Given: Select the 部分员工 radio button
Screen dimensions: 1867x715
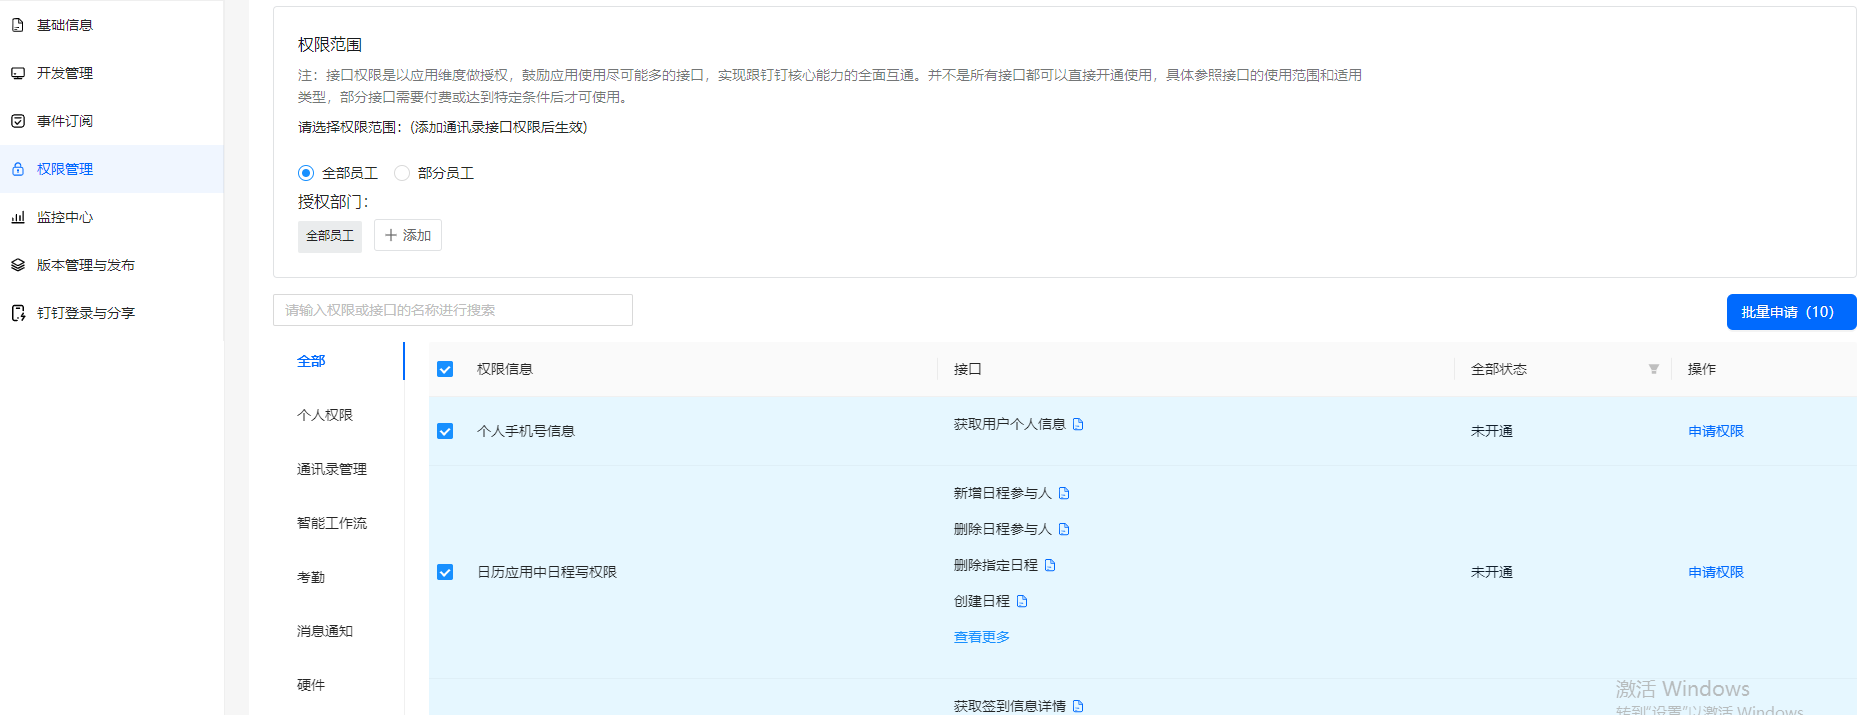Looking at the screenshot, I should click(402, 173).
